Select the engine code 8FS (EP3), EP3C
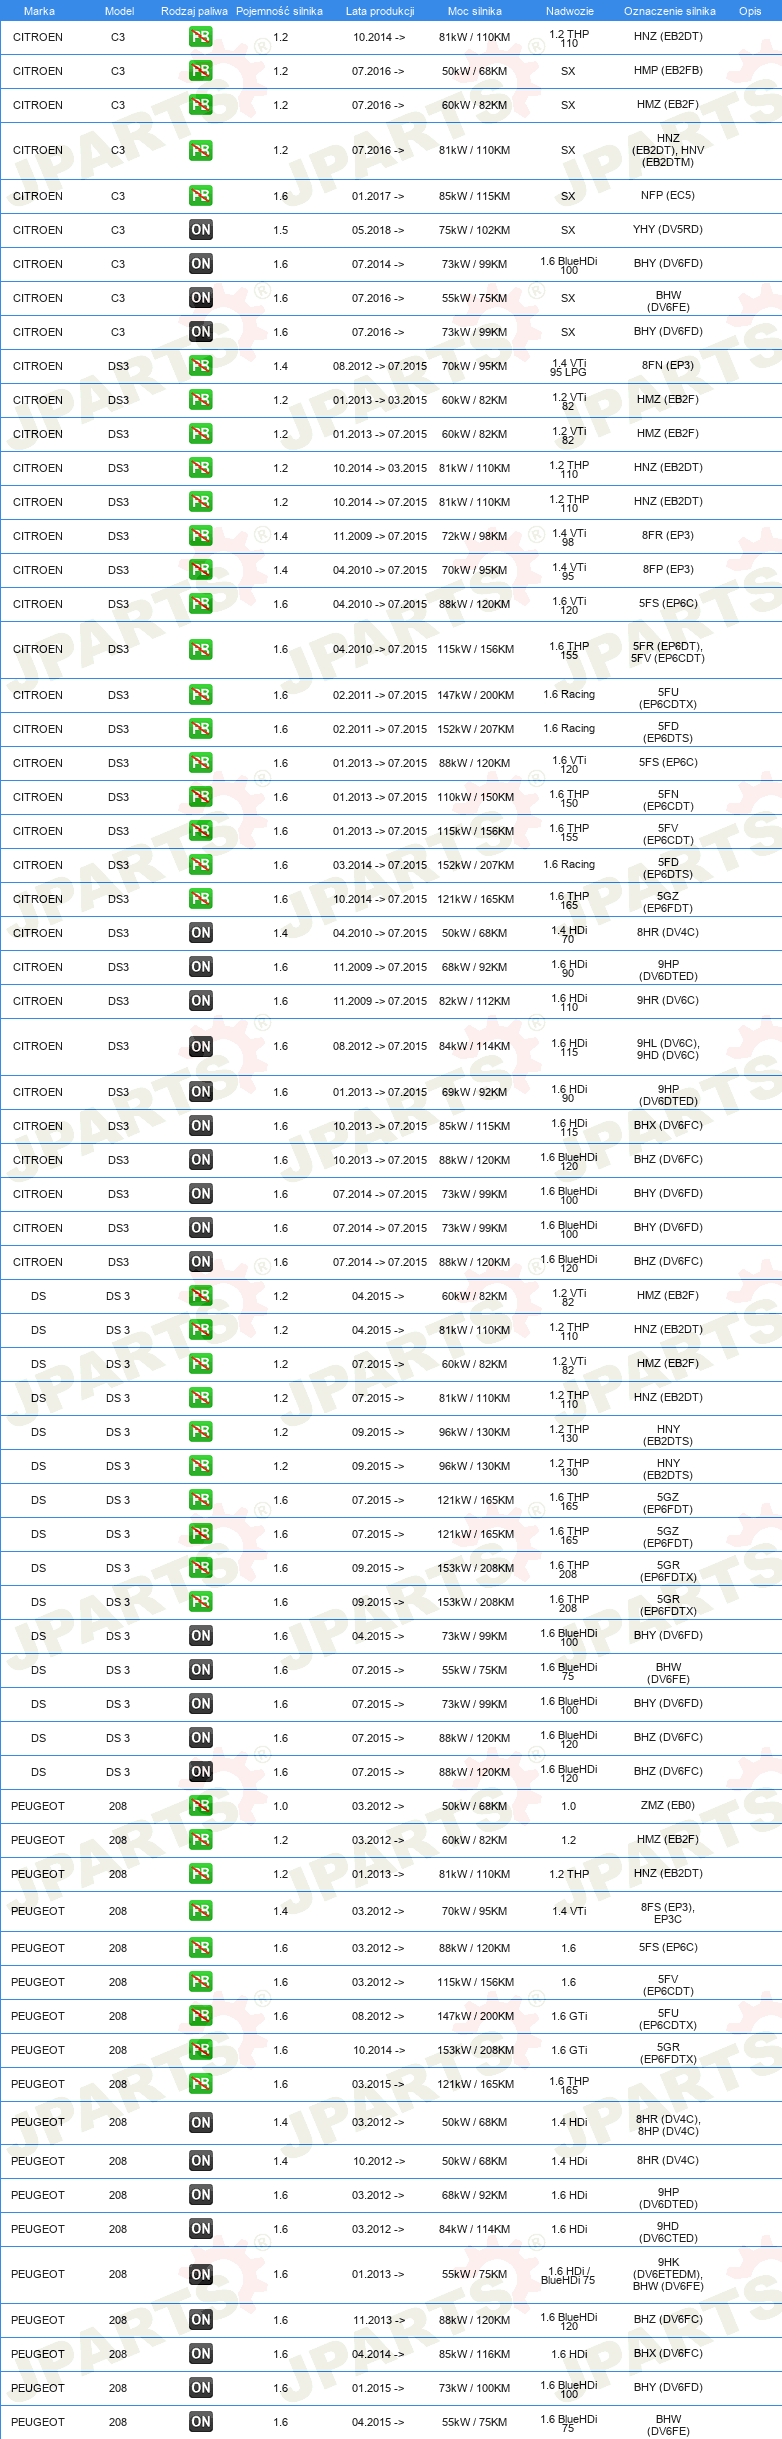Screen dimensions: 782x2439 click(668, 1912)
